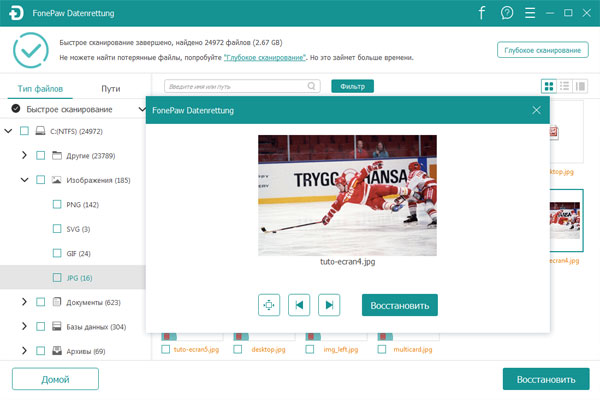Switch to thumbnail grid view
Viewport: 600px width, 400px height.
548,86
